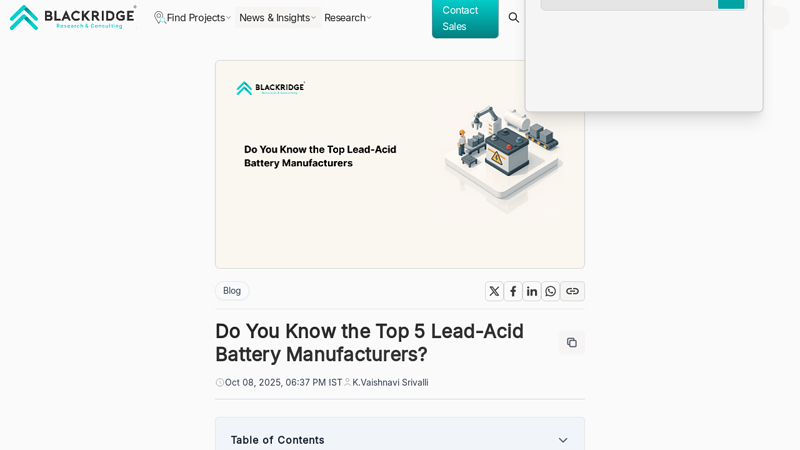
Task: Click the copy title icon
Action: [x=572, y=342]
